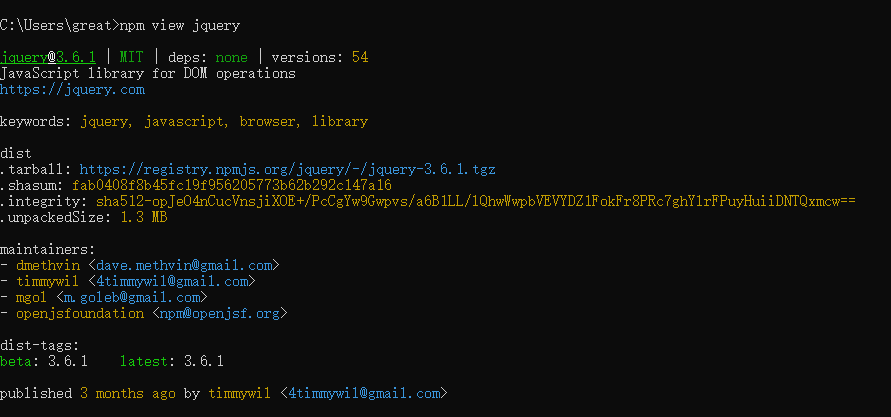891x417 pixels.
Task: Click the email on the published line
Action: click(x=364, y=393)
